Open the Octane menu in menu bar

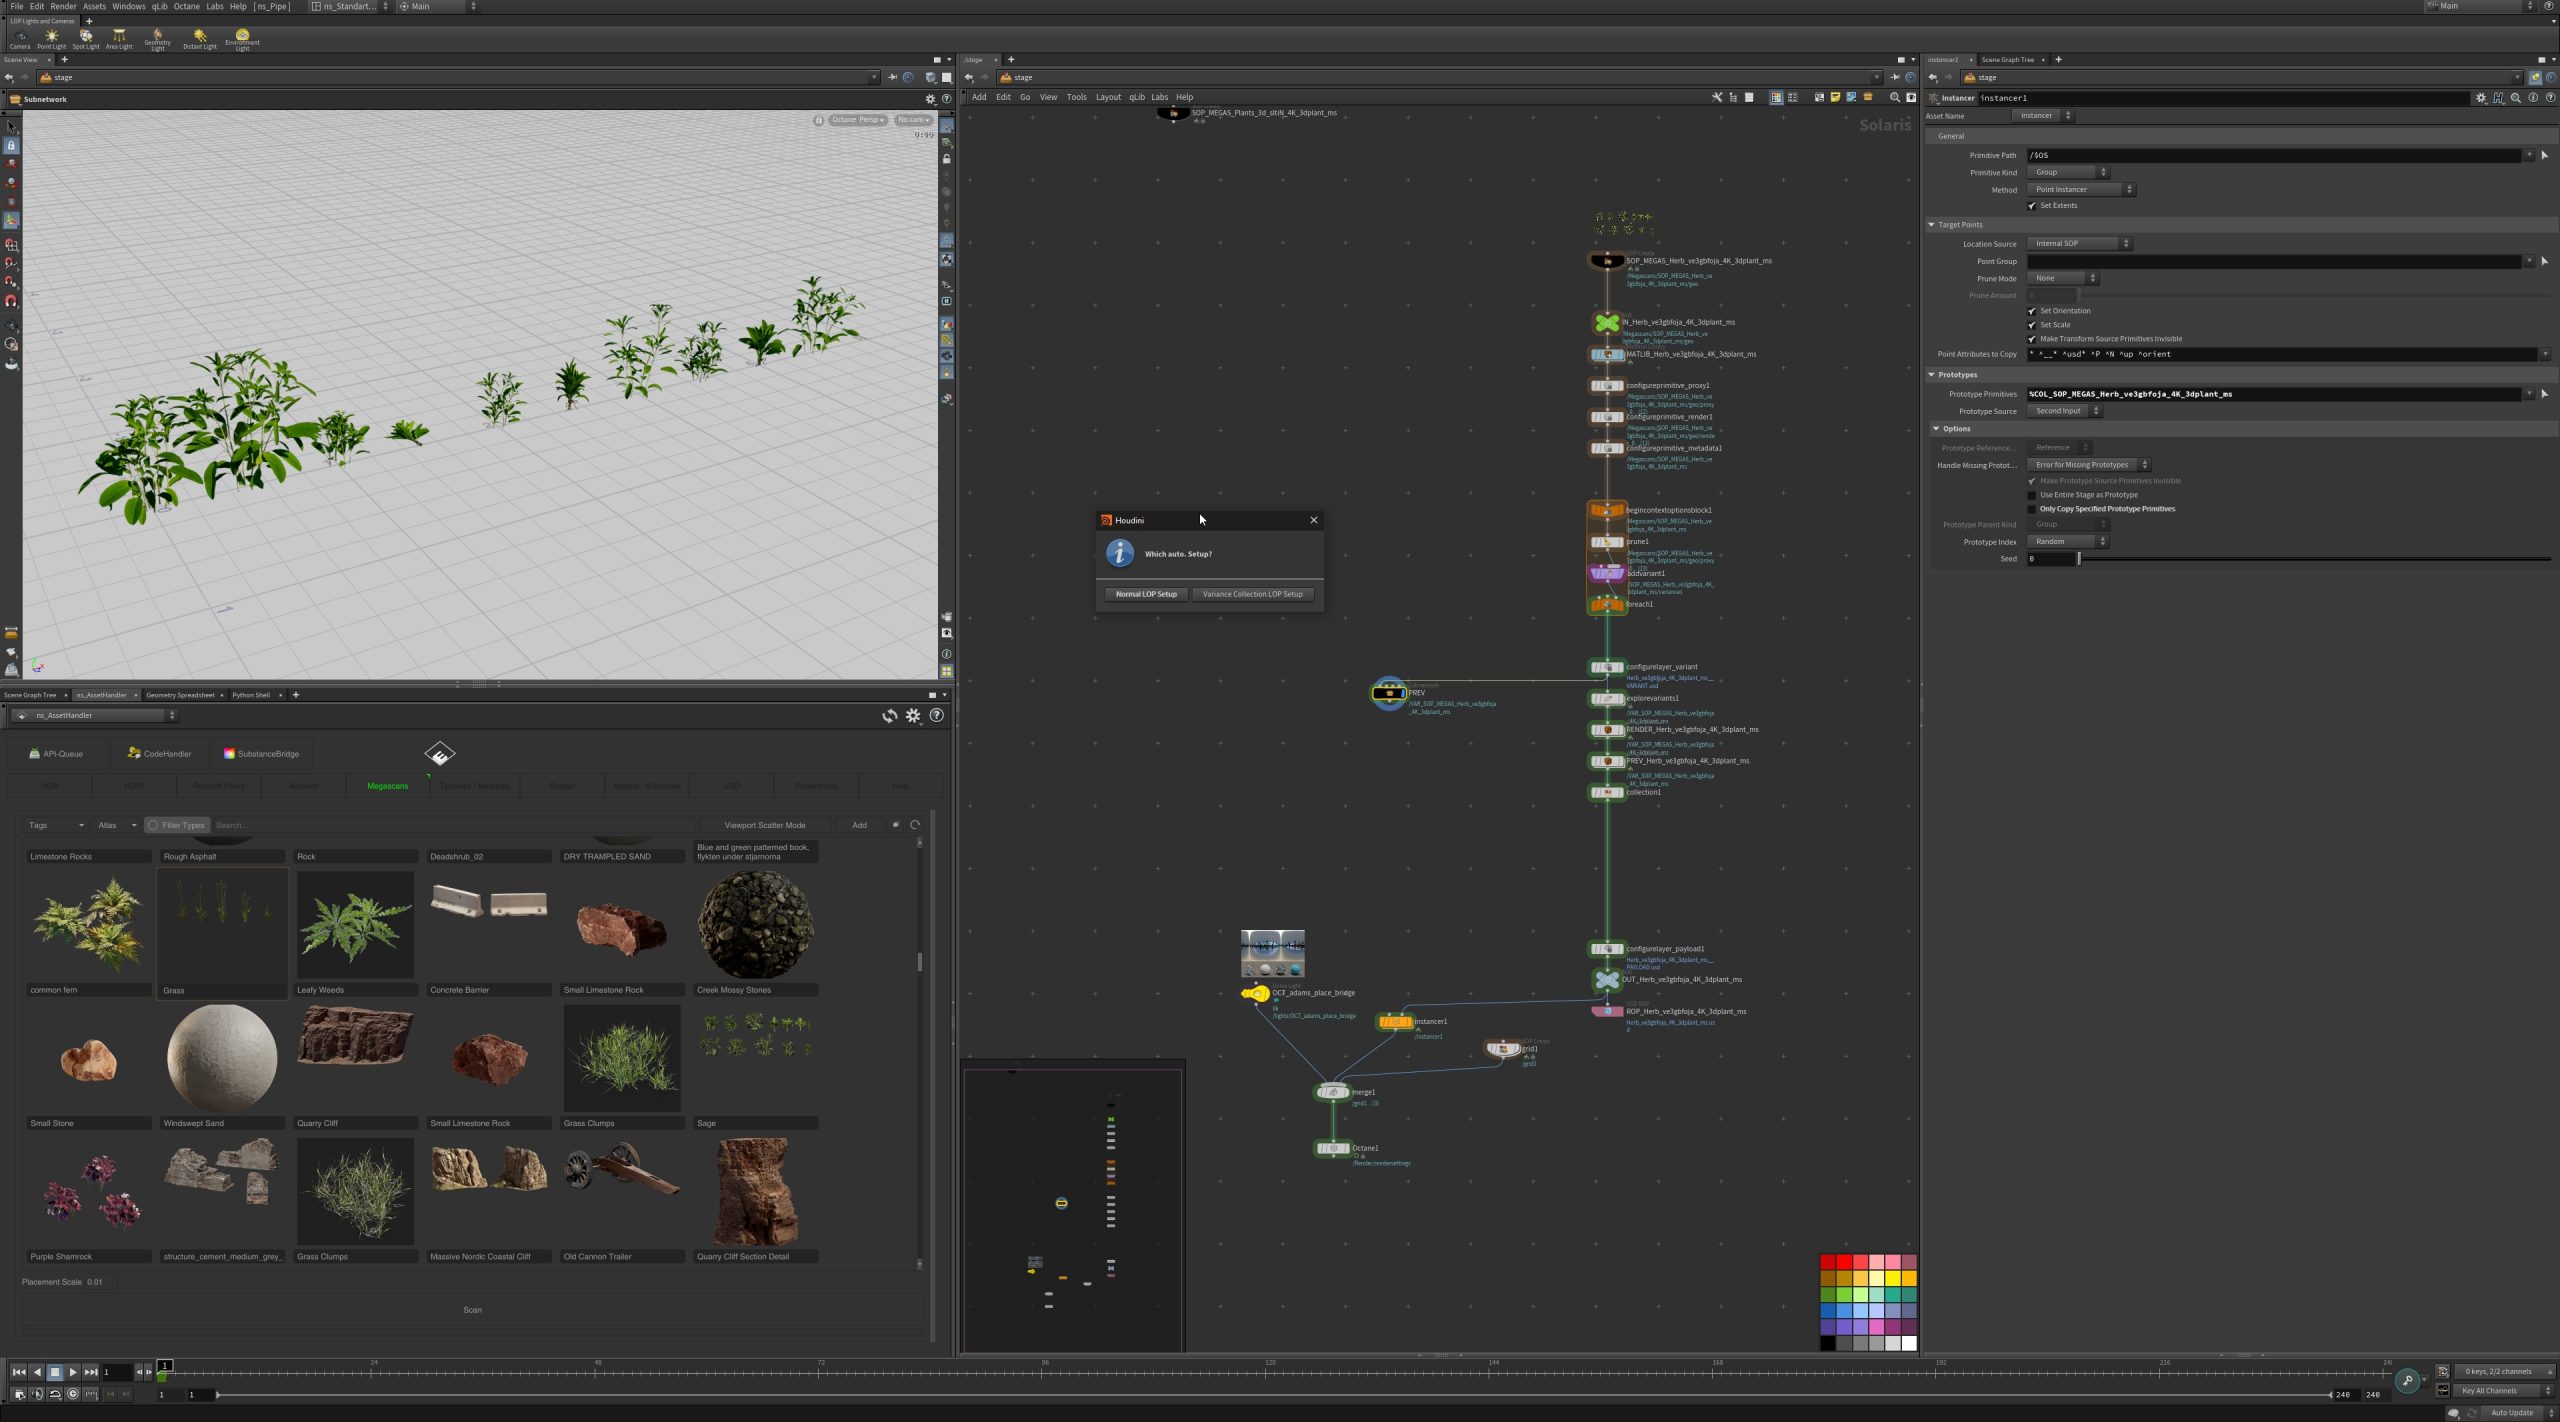coord(187,6)
